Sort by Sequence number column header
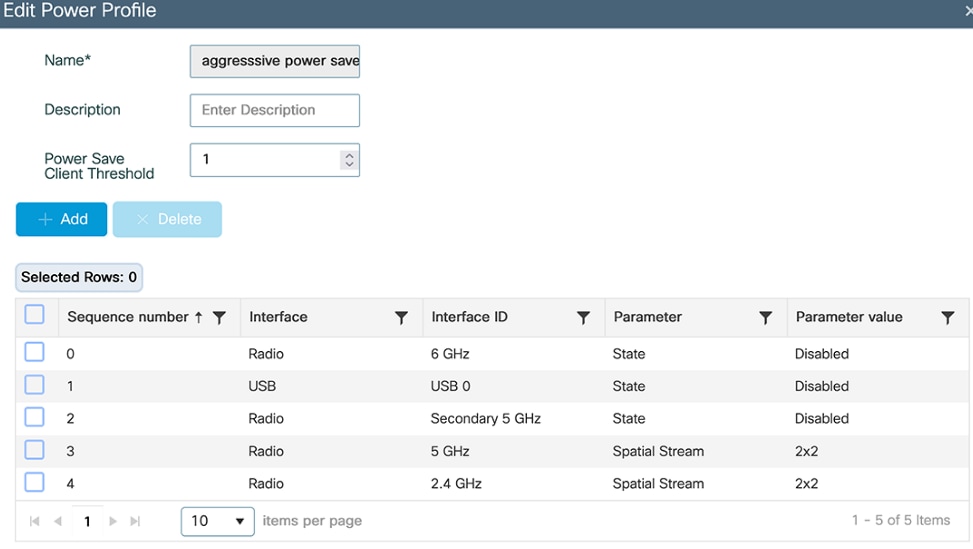Image resolution: width=973 pixels, height=549 pixels. click(128, 317)
